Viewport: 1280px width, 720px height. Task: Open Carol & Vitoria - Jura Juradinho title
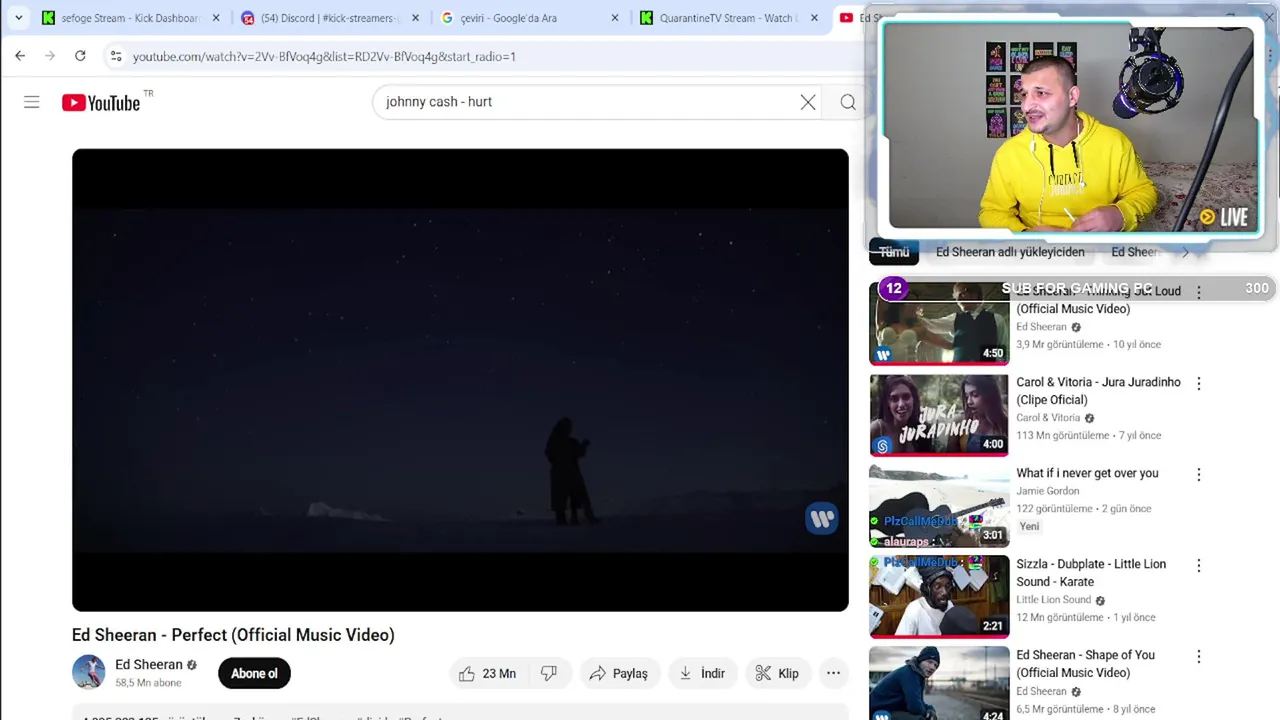pos(1098,391)
